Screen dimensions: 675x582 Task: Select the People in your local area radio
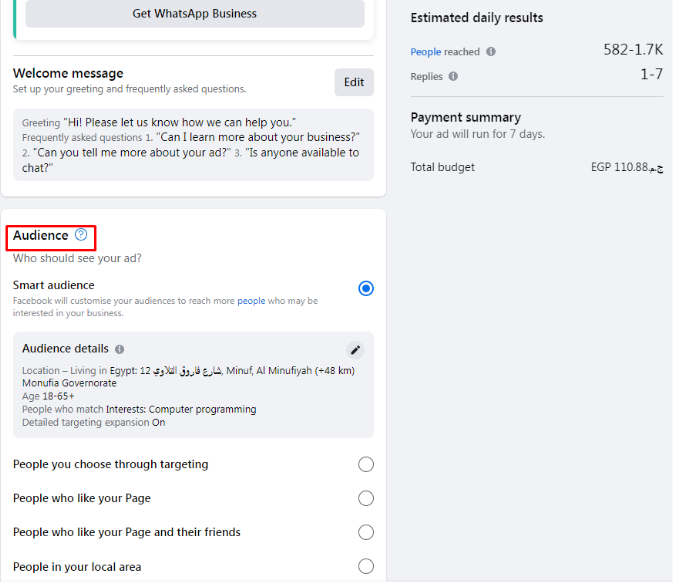click(x=366, y=566)
